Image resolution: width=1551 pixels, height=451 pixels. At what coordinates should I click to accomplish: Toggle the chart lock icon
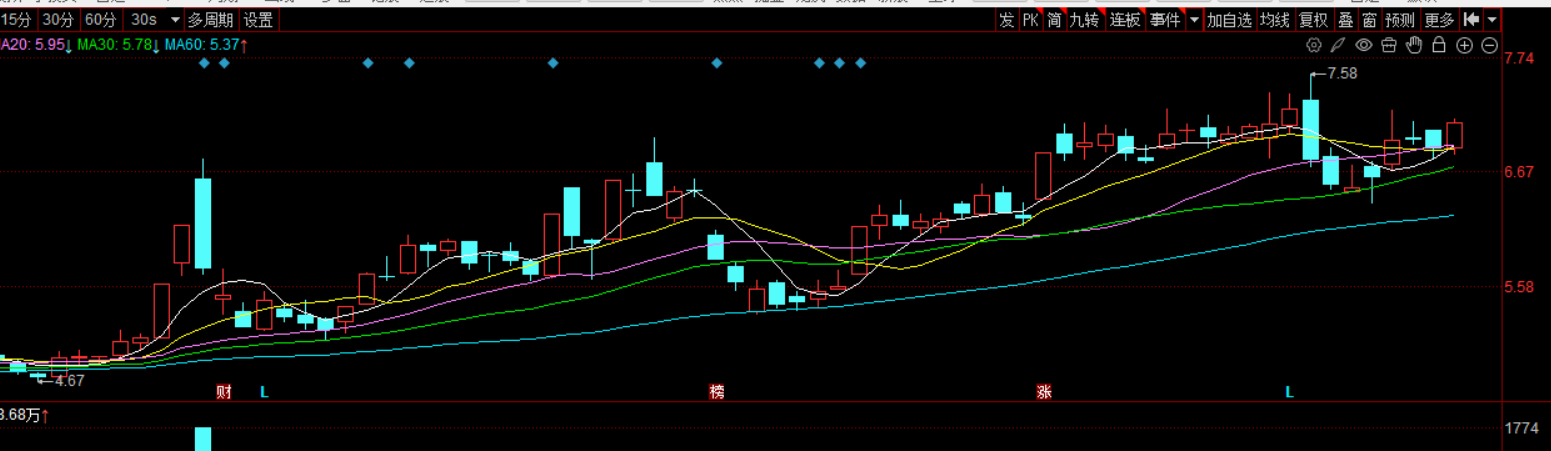coord(1439,45)
